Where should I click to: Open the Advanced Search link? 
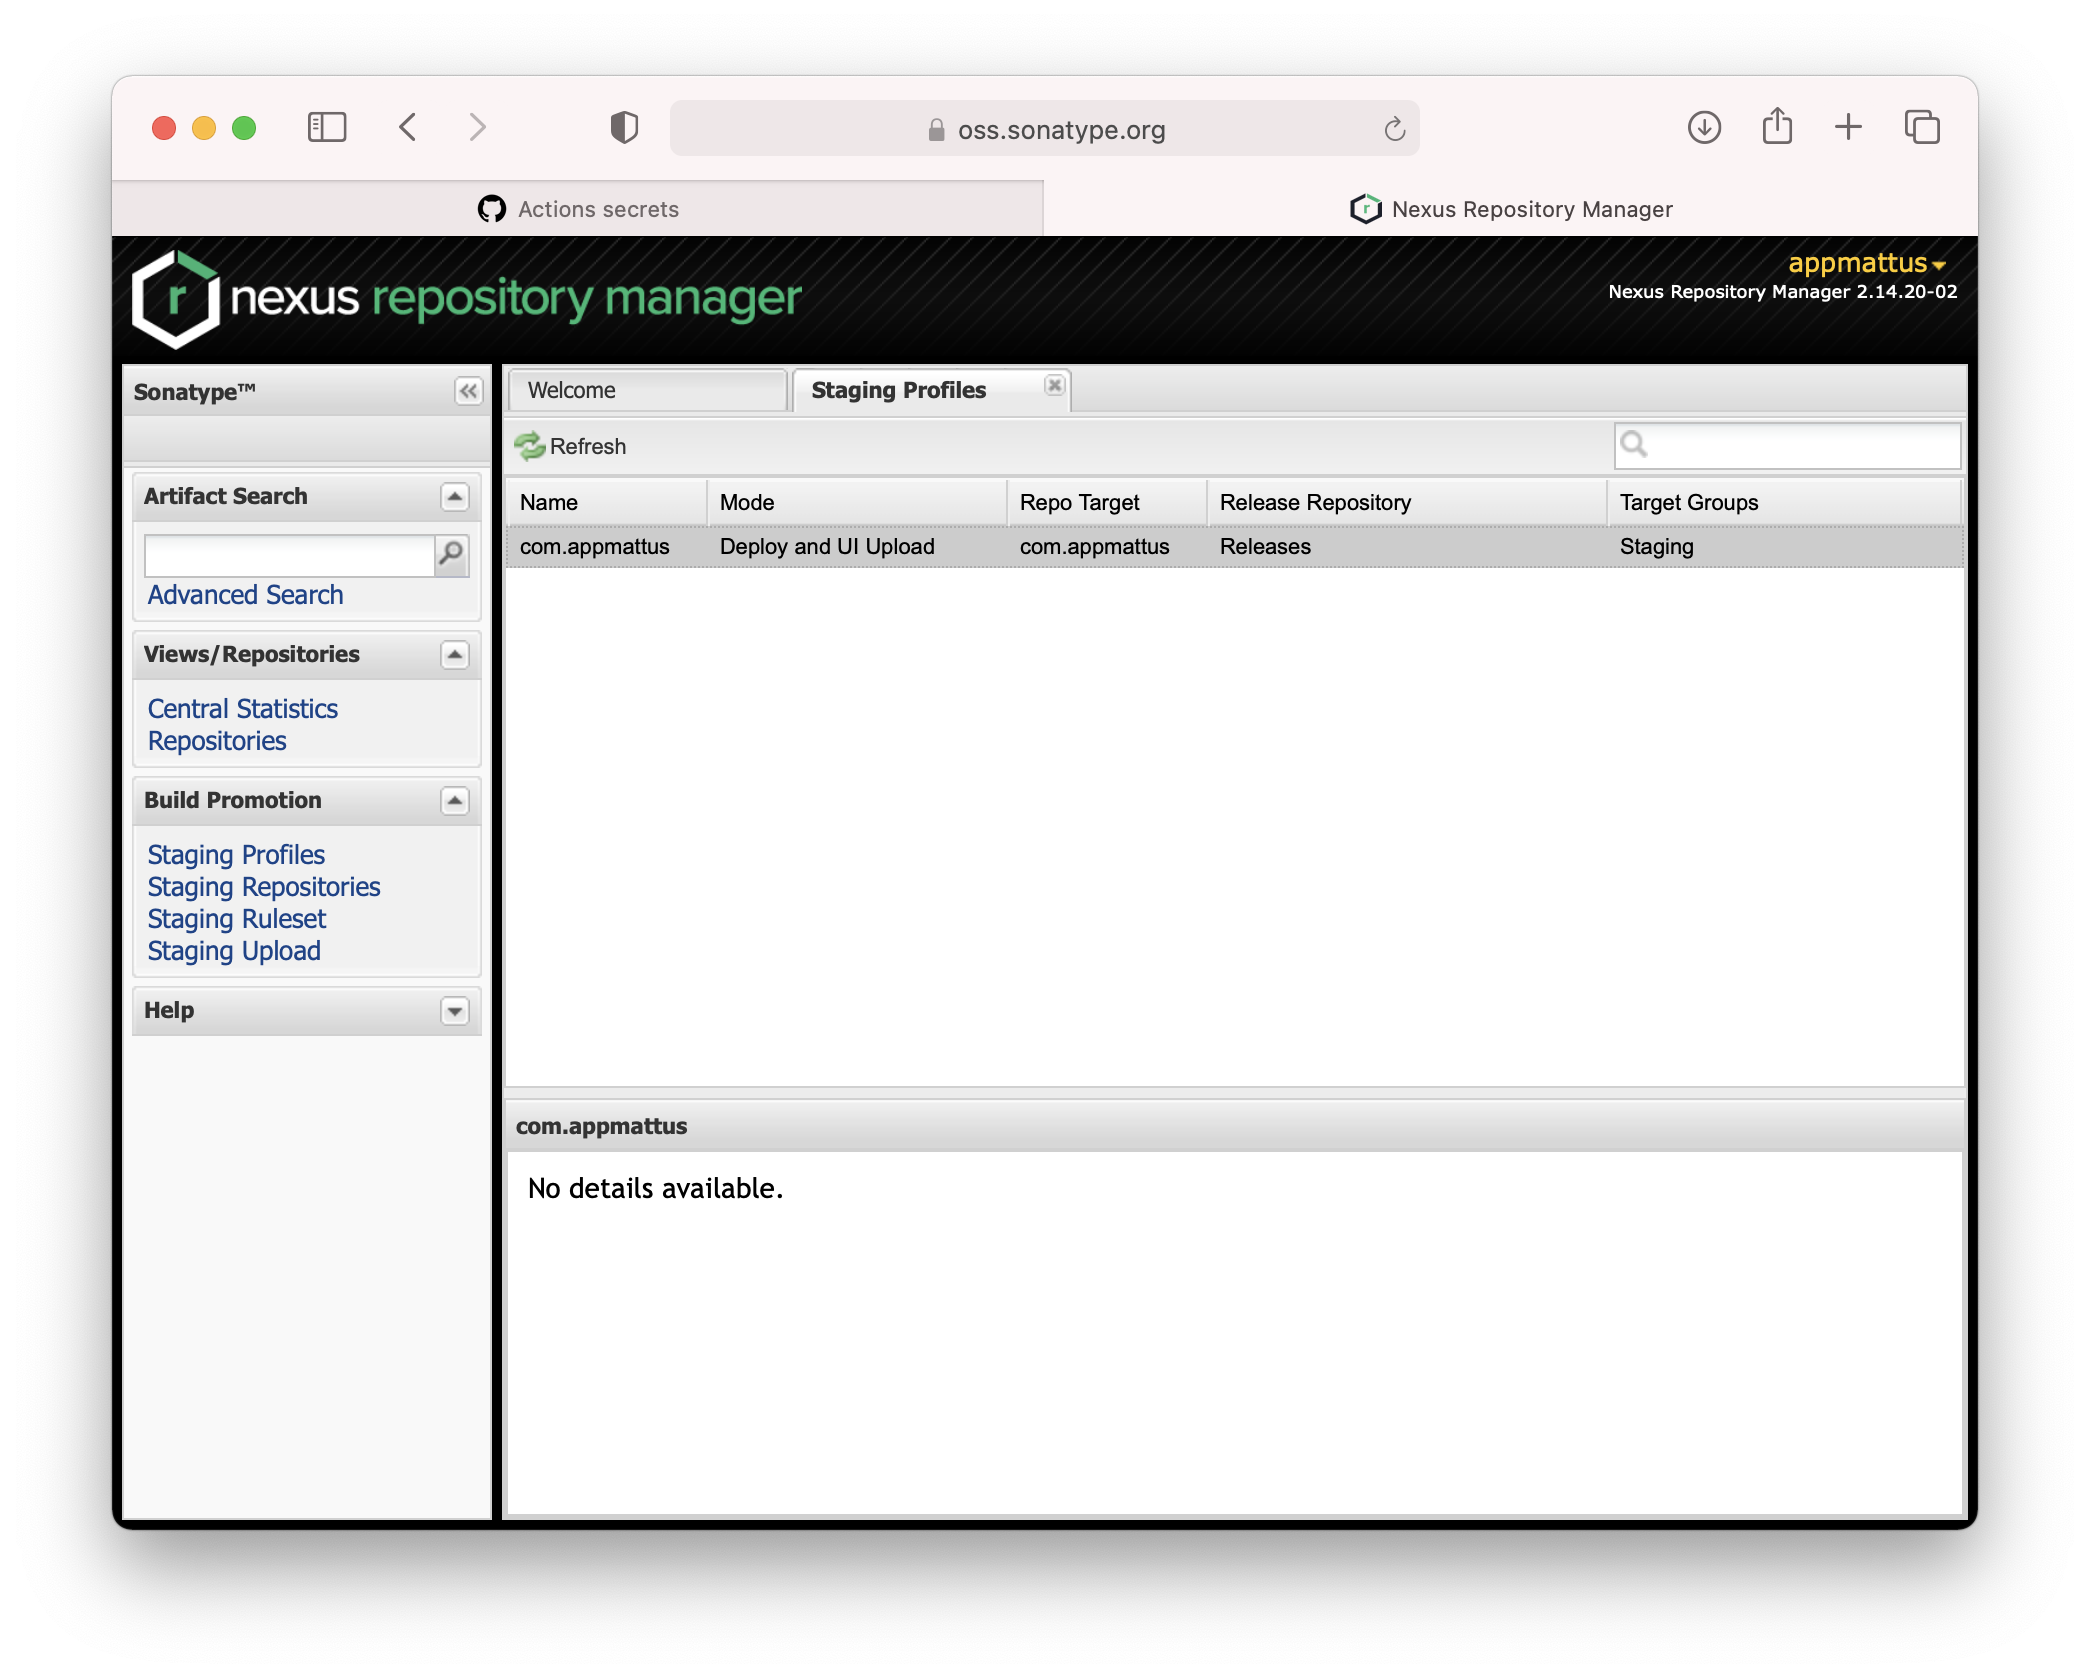[244, 594]
